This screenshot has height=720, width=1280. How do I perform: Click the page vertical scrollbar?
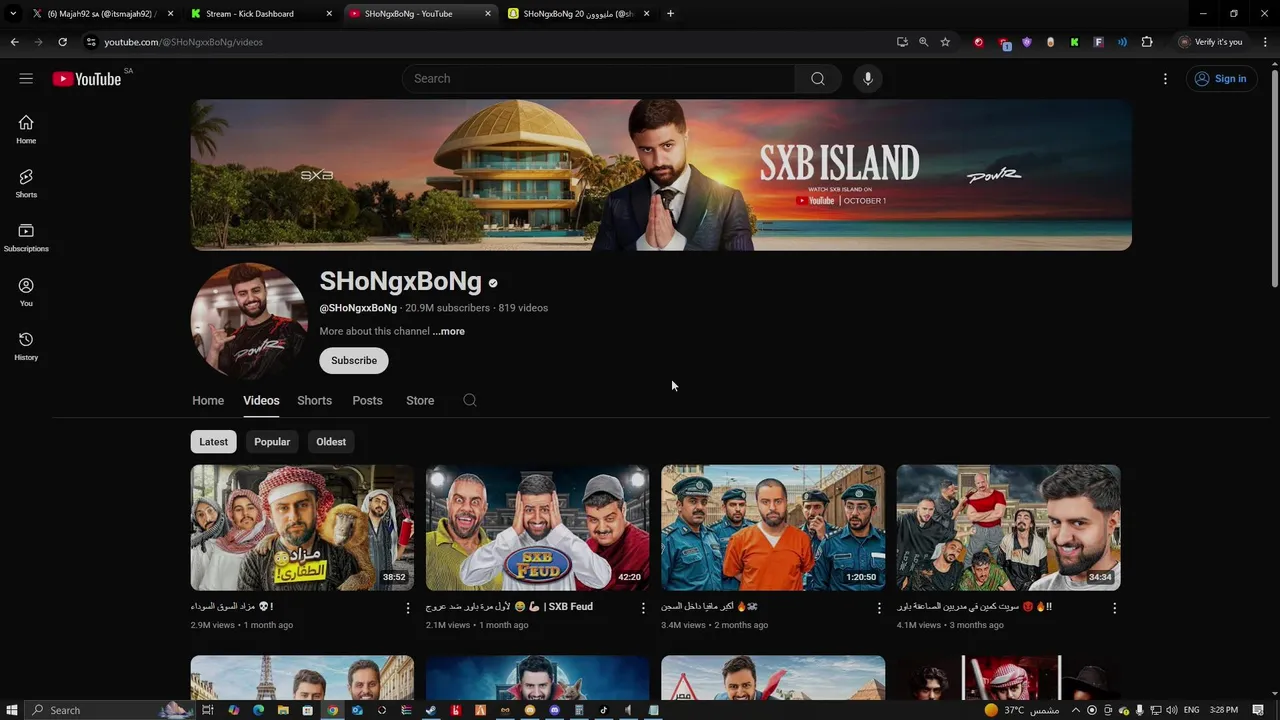tap(1274, 180)
